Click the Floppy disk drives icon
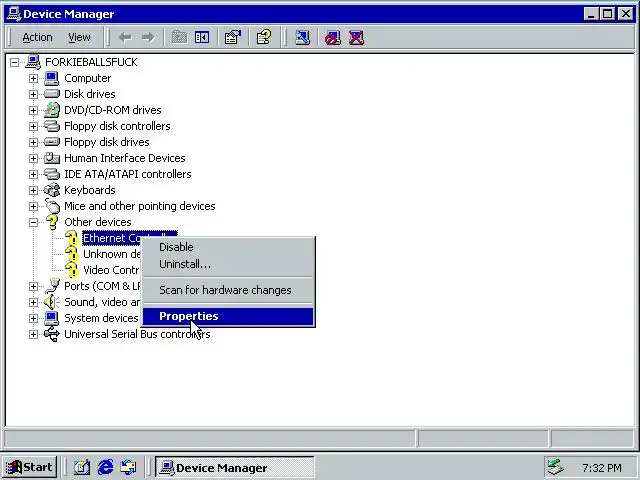Screen dimensions: 640x480 click(x=51, y=142)
